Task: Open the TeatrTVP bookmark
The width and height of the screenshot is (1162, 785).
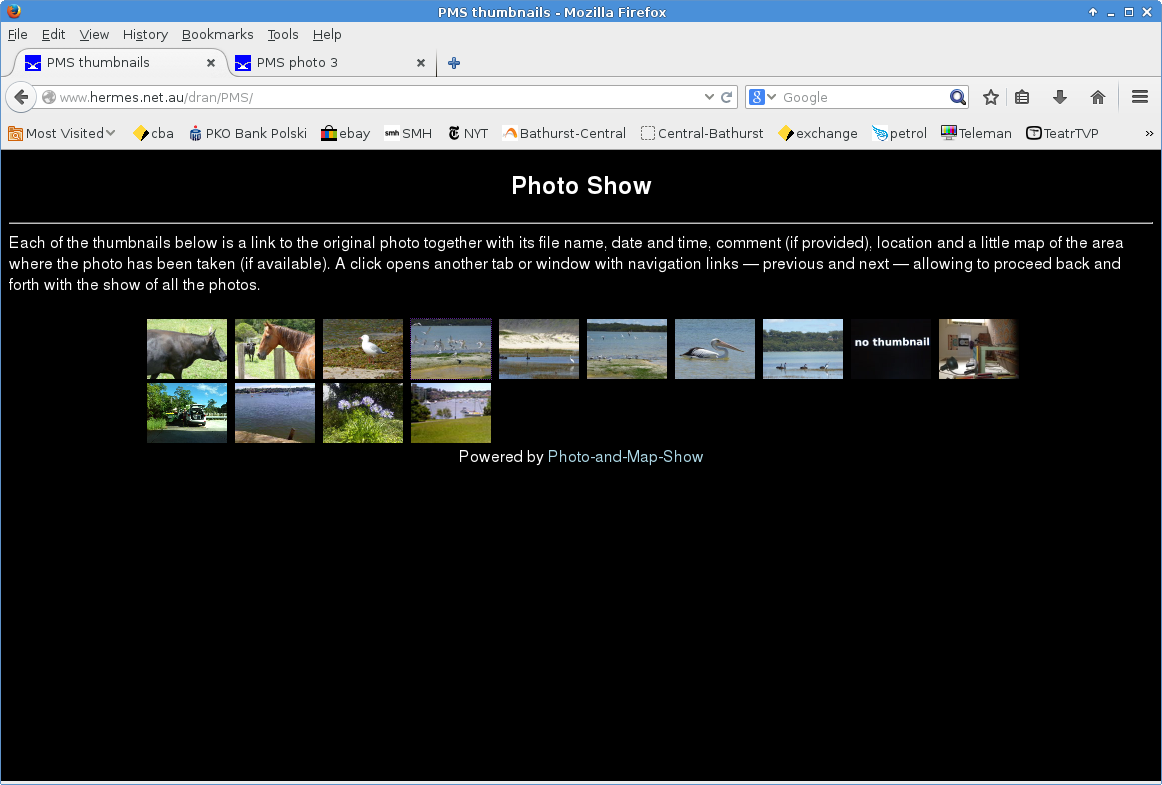Action: pos(1062,133)
